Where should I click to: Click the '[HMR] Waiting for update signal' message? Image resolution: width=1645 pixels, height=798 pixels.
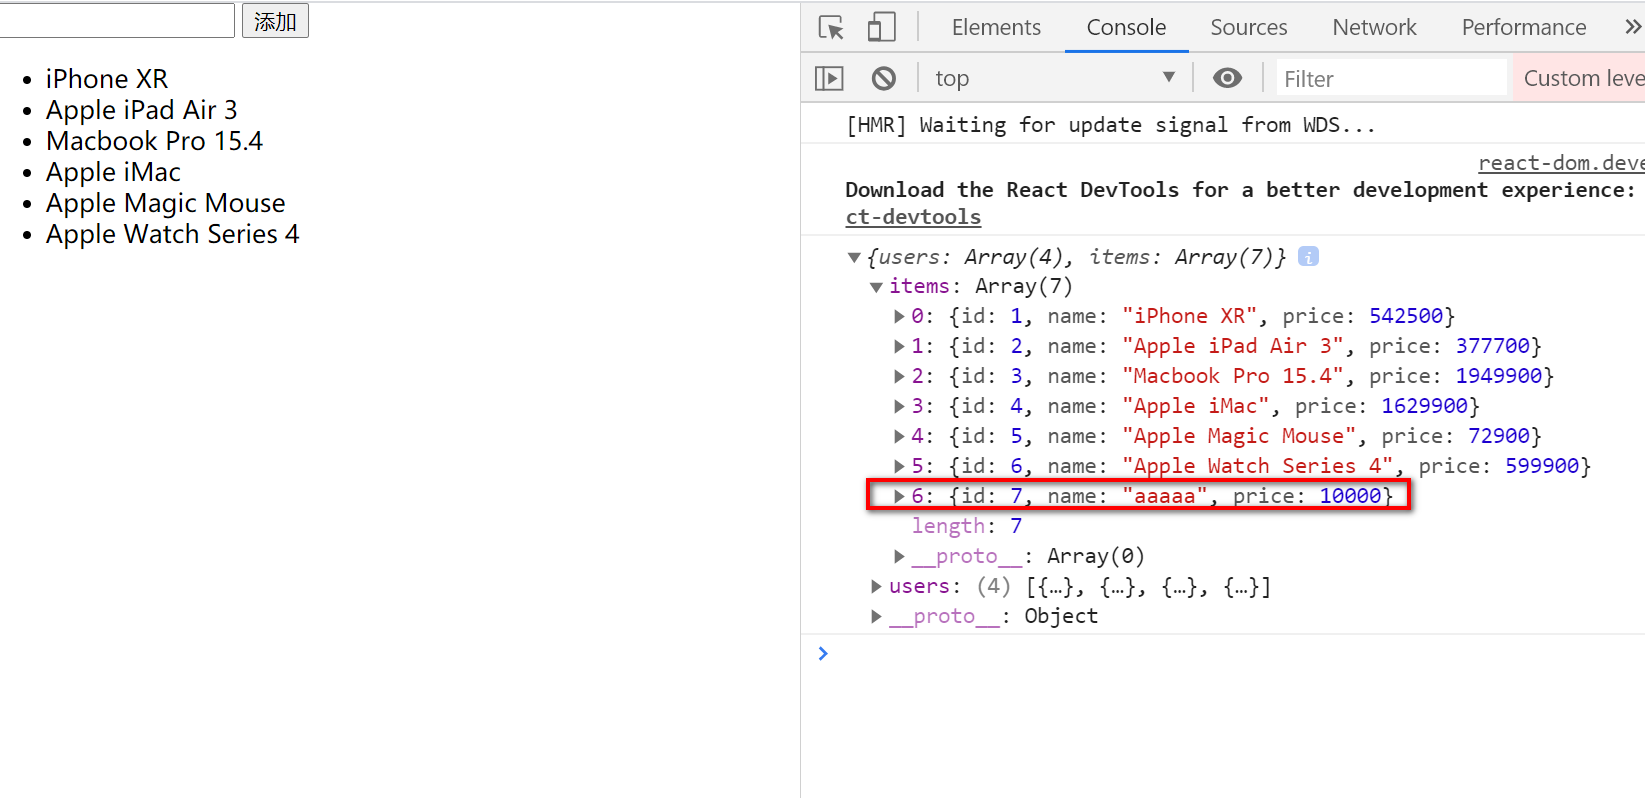(1111, 125)
